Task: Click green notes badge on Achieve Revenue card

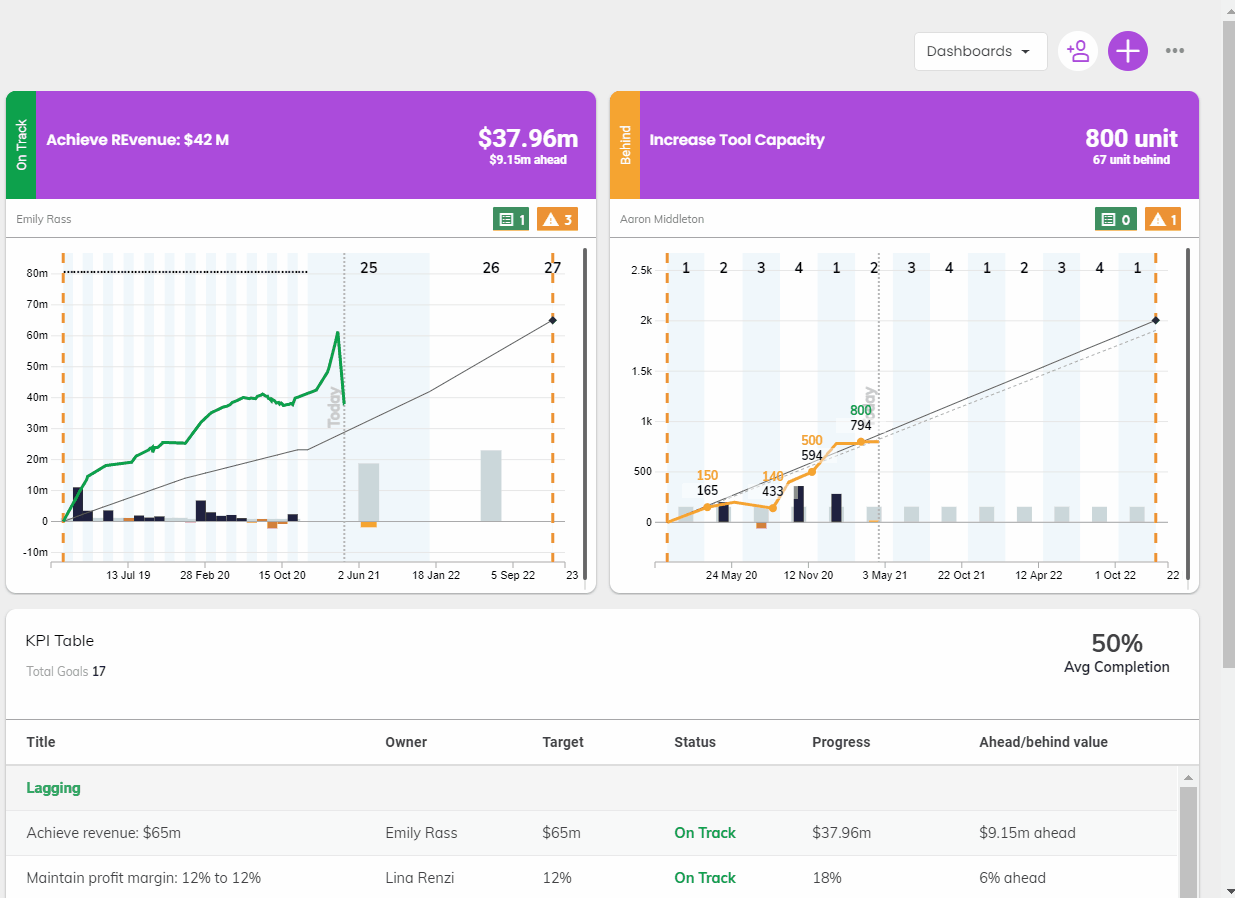Action: [x=510, y=219]
